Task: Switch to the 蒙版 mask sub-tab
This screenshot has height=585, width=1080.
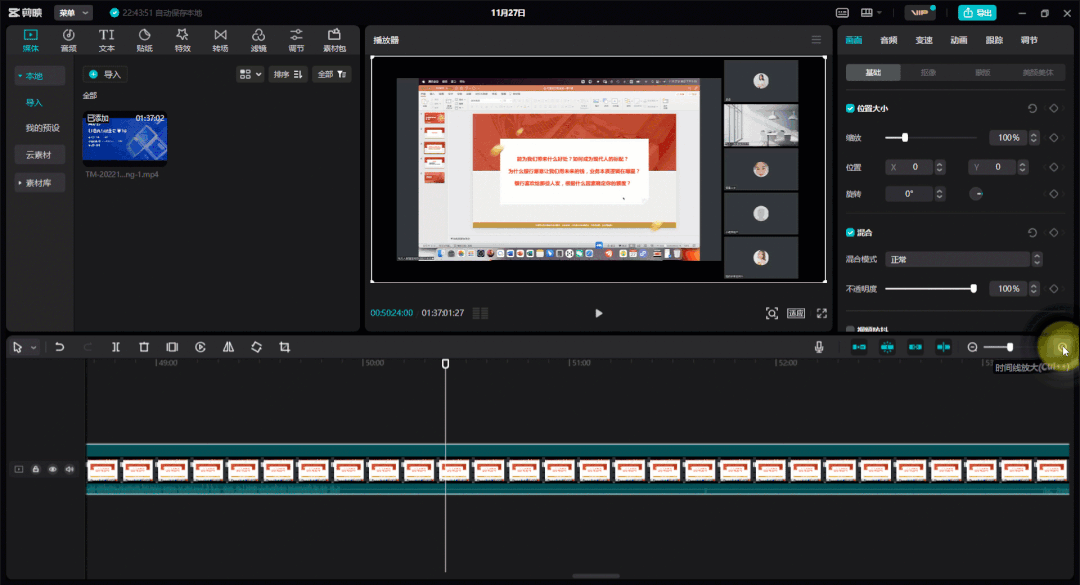Action: pyautogui.click(x=983, y=72)
